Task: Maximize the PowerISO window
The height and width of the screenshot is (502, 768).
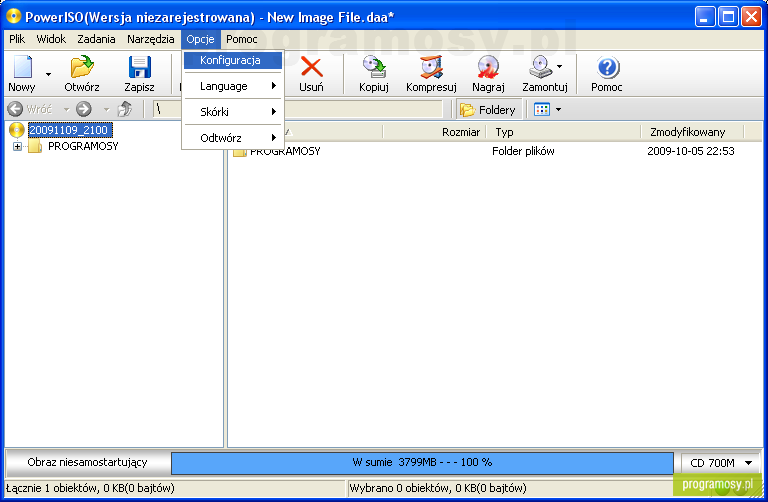Action: pos(728,17)
